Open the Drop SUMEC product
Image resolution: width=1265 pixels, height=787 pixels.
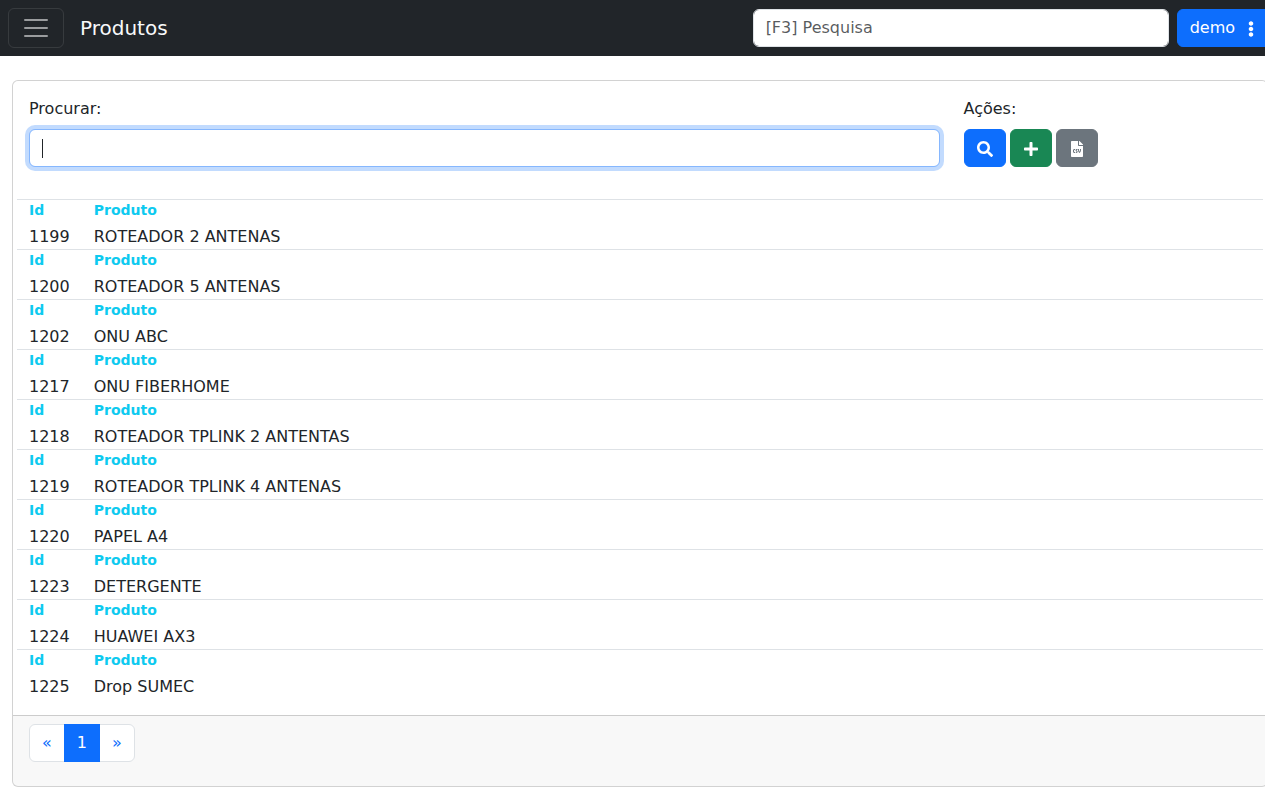click(144, 687)
